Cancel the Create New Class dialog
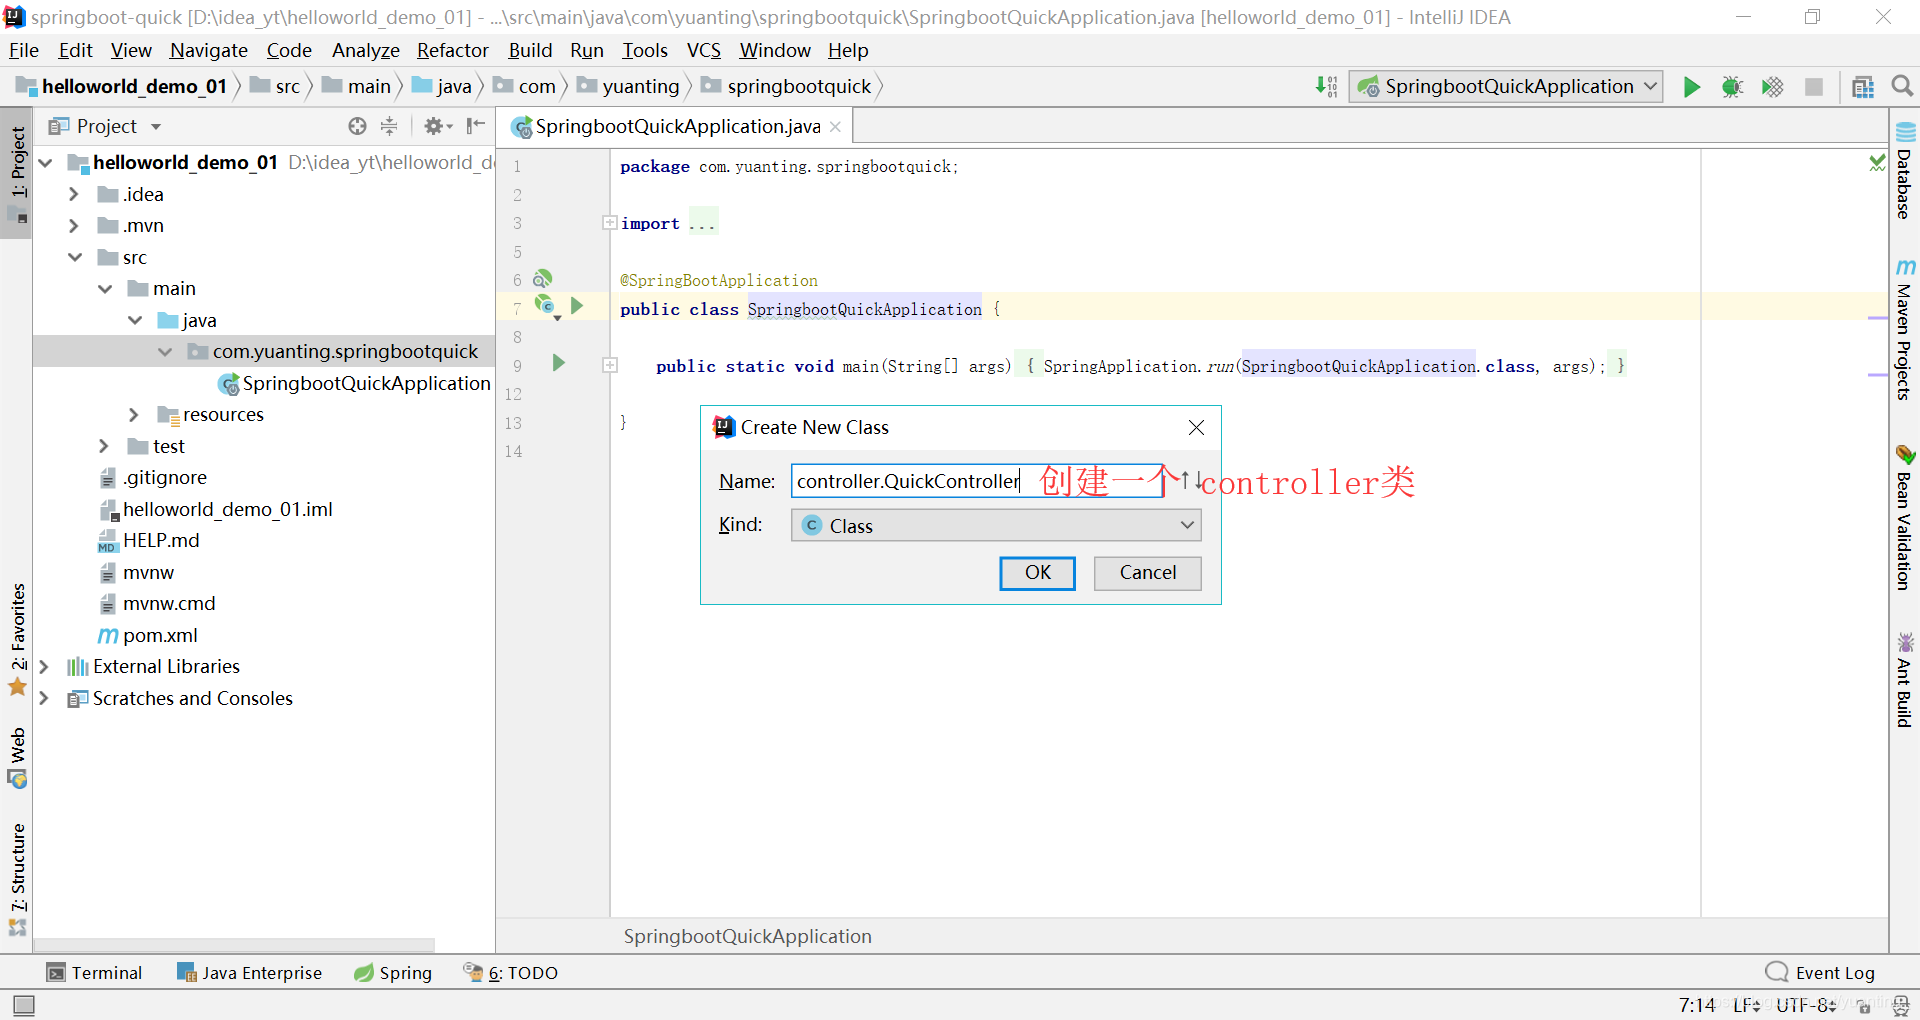The width and height of the screenshot is (1920, 1020). point(1147,573)
